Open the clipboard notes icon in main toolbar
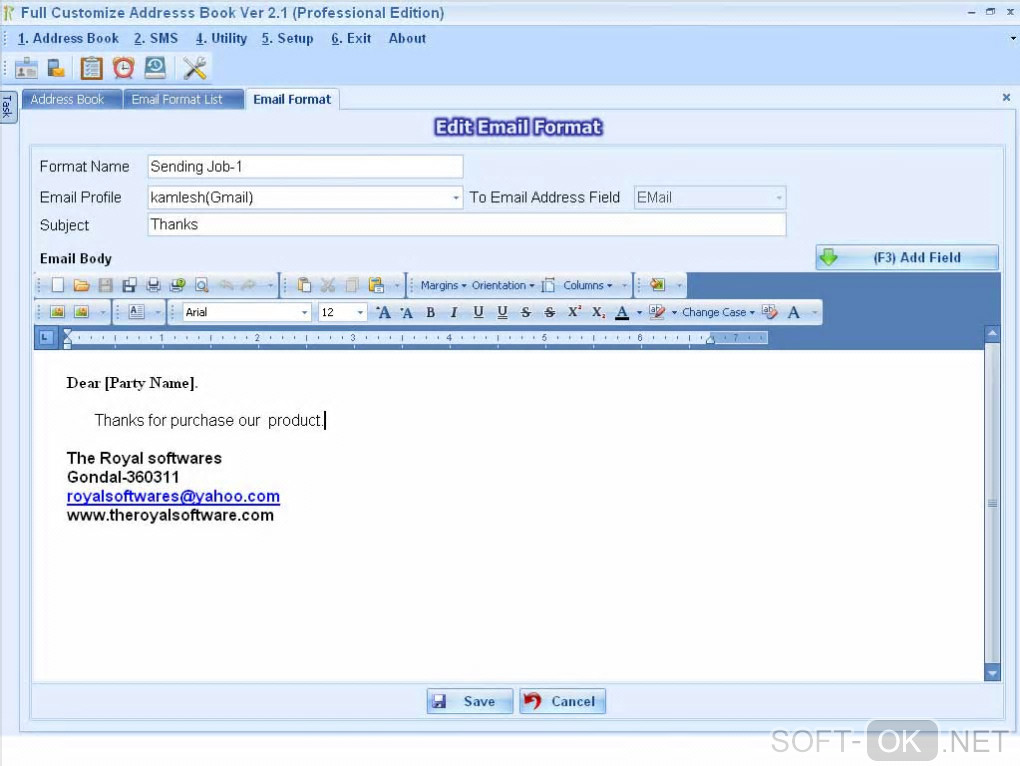This screenshot has height=766, width=1020. point(91,68)
